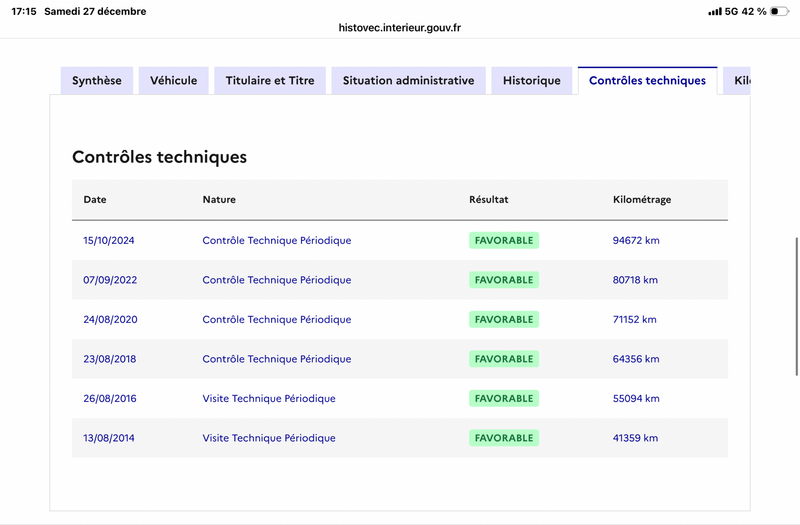800x525 pixels.
Task: Tap the histovec.interieur.gouv.fr address bar
Action: pyautogui.click(x=400, y=28)
